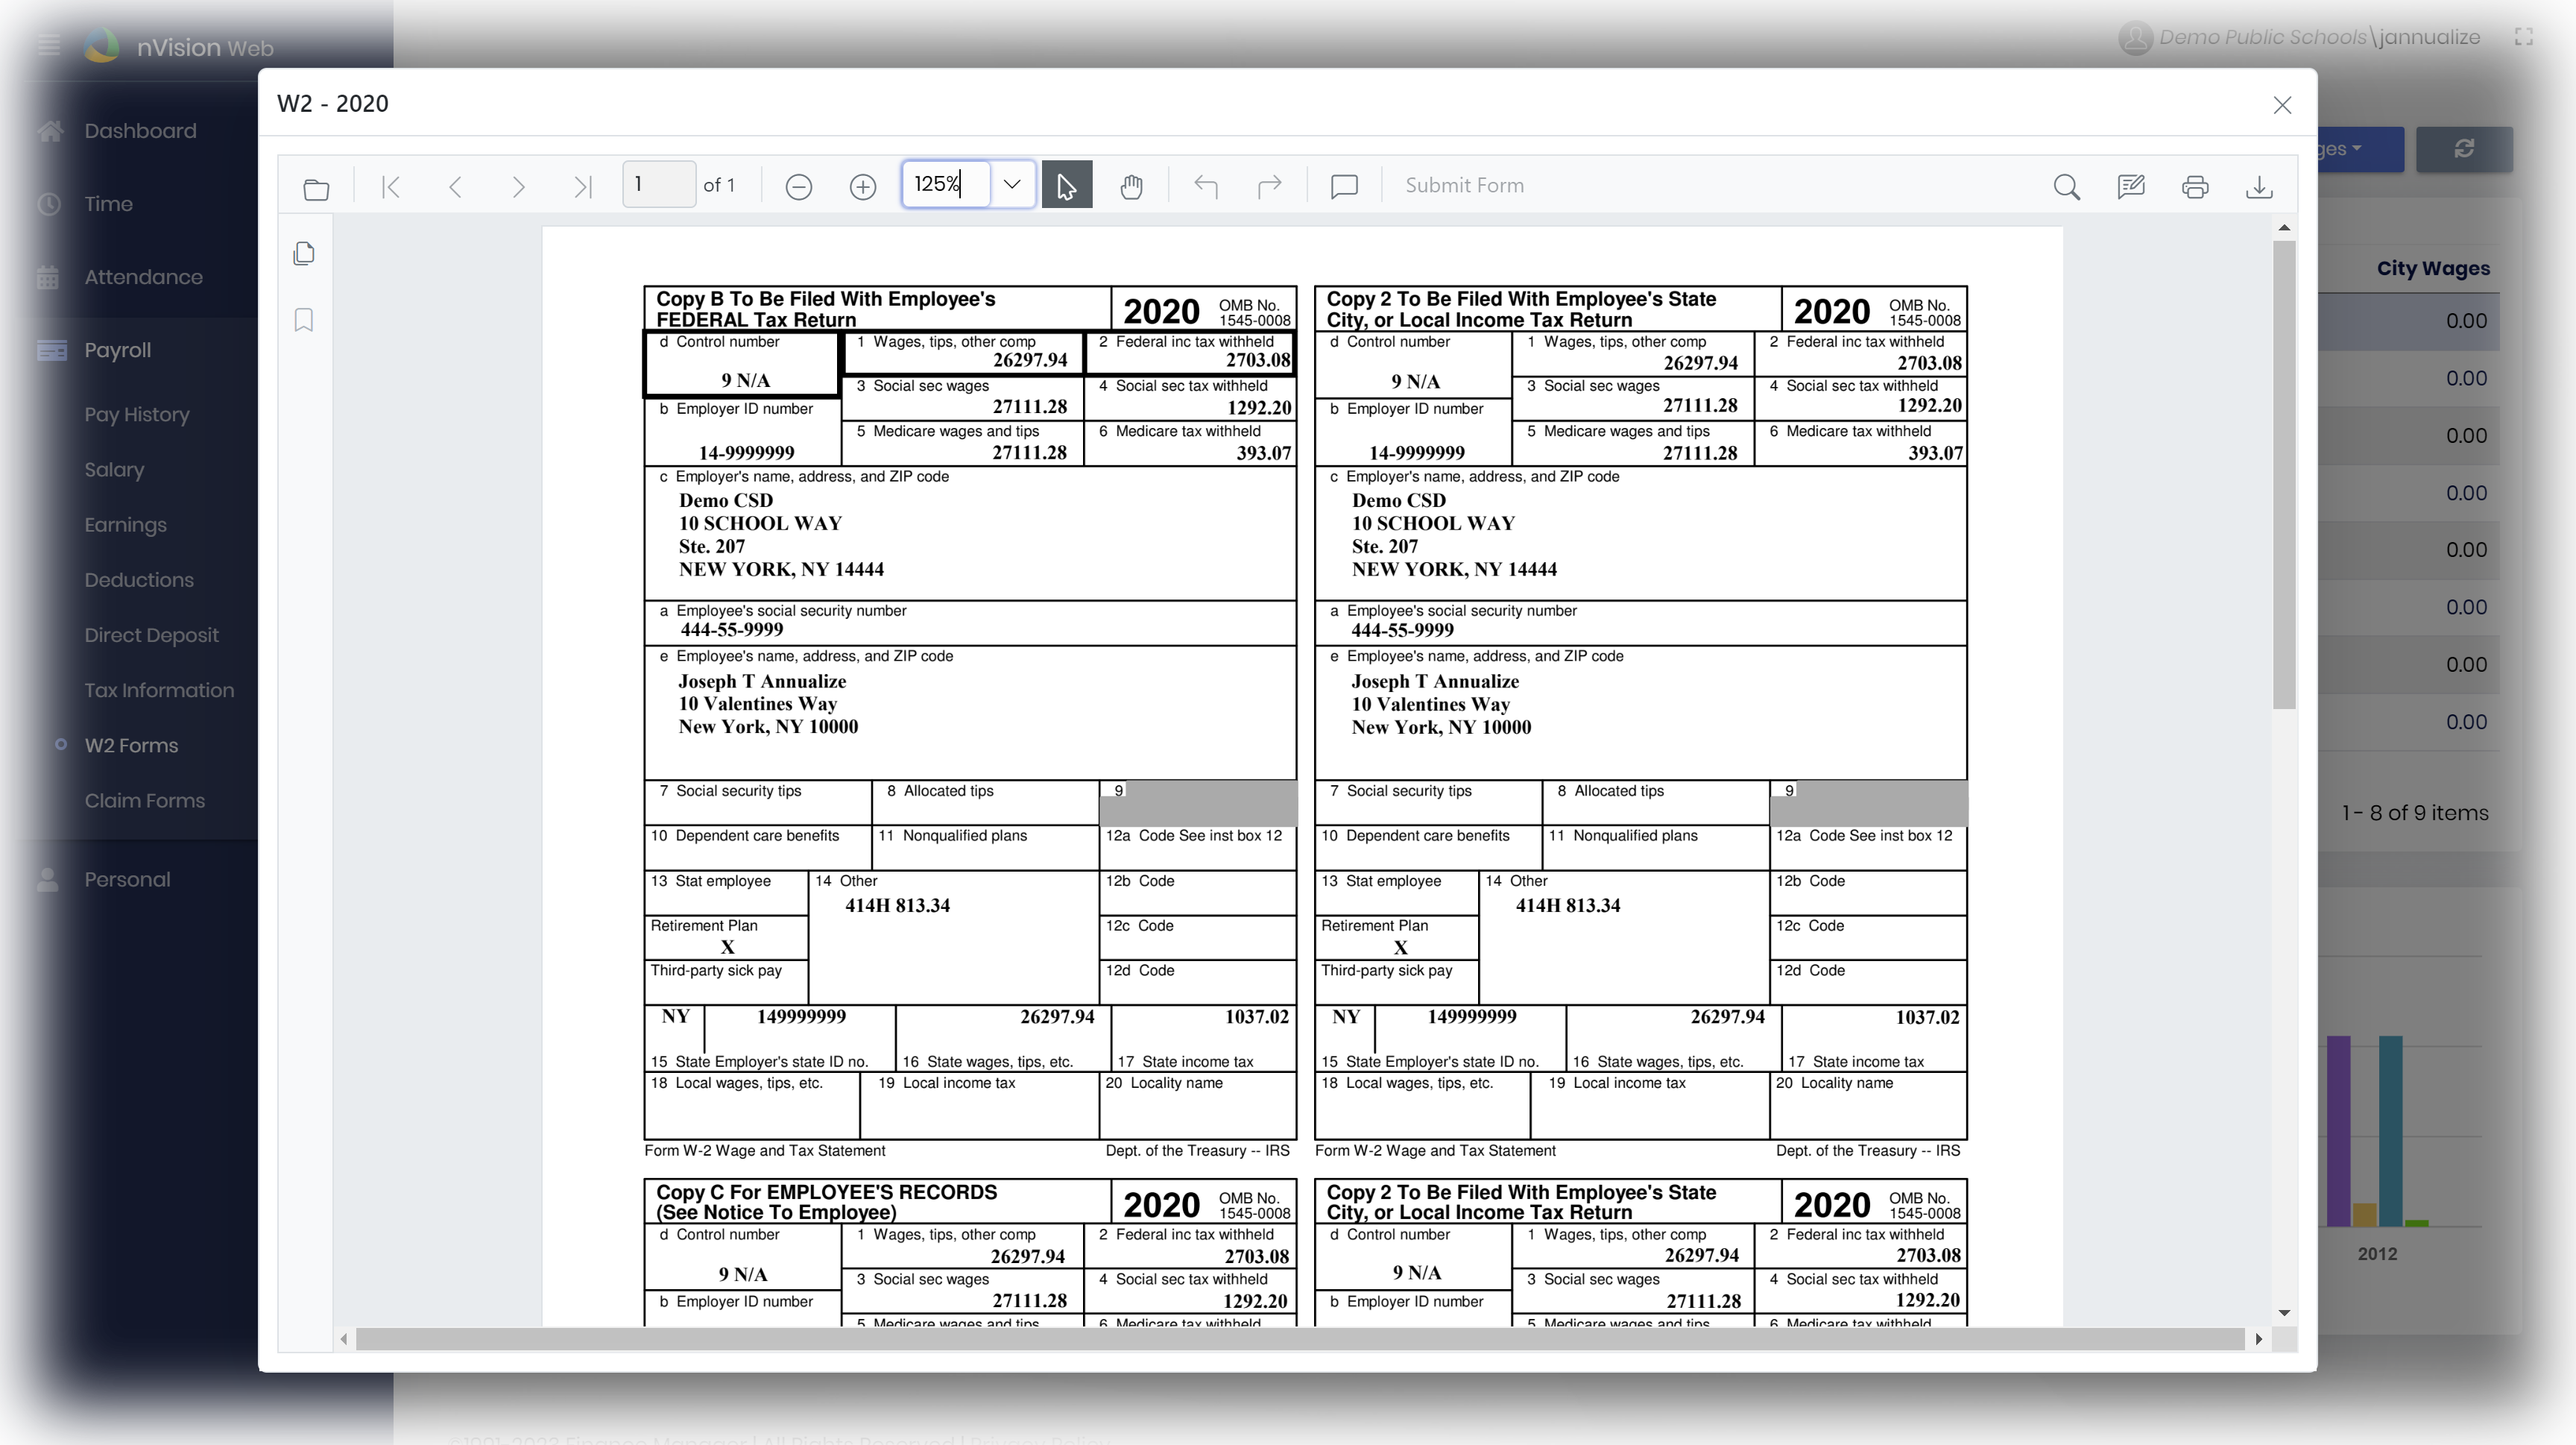Screen dimensions: 2576x1445
Task: Open the edit annotation toolbar icon
Action: pyautogui.click(x=2130, y=186)
